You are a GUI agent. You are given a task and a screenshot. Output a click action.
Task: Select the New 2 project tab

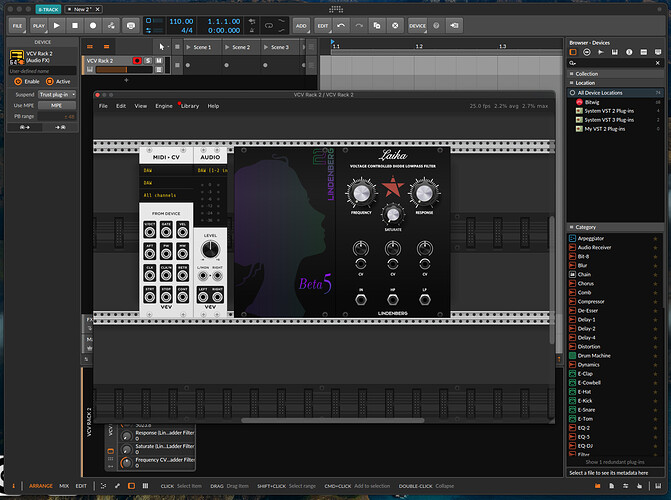point(81,9)
